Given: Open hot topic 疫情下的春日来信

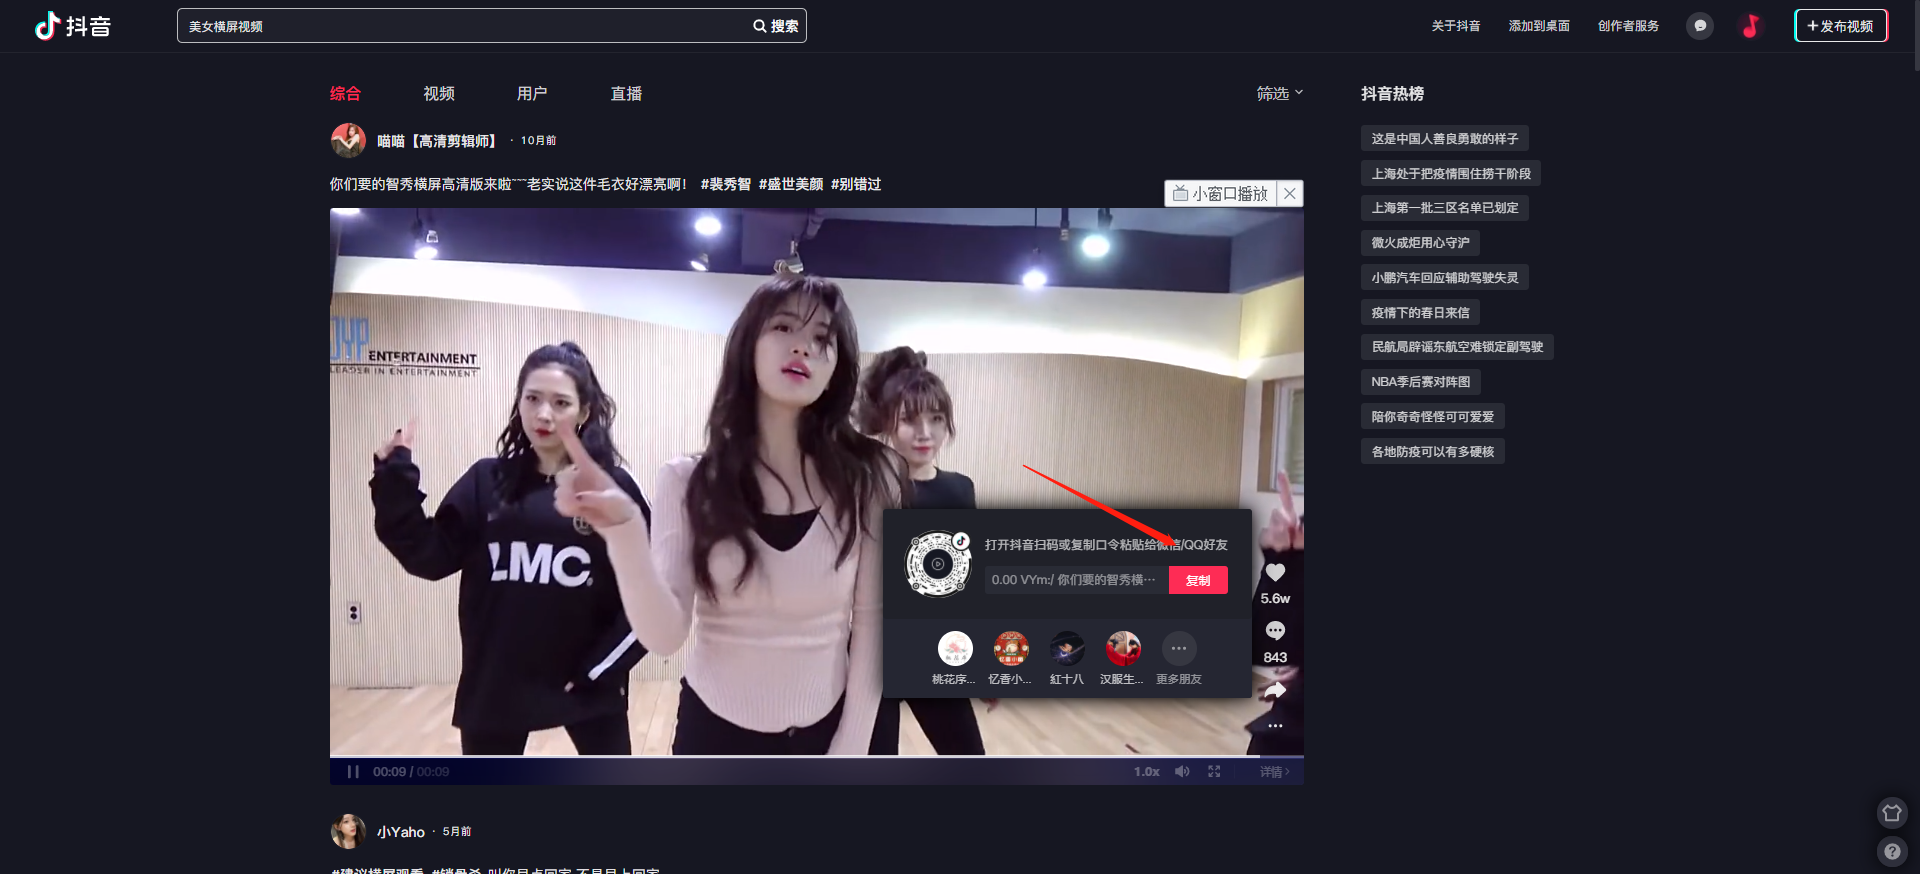Looking at the screenshot, I should 1420,313.
